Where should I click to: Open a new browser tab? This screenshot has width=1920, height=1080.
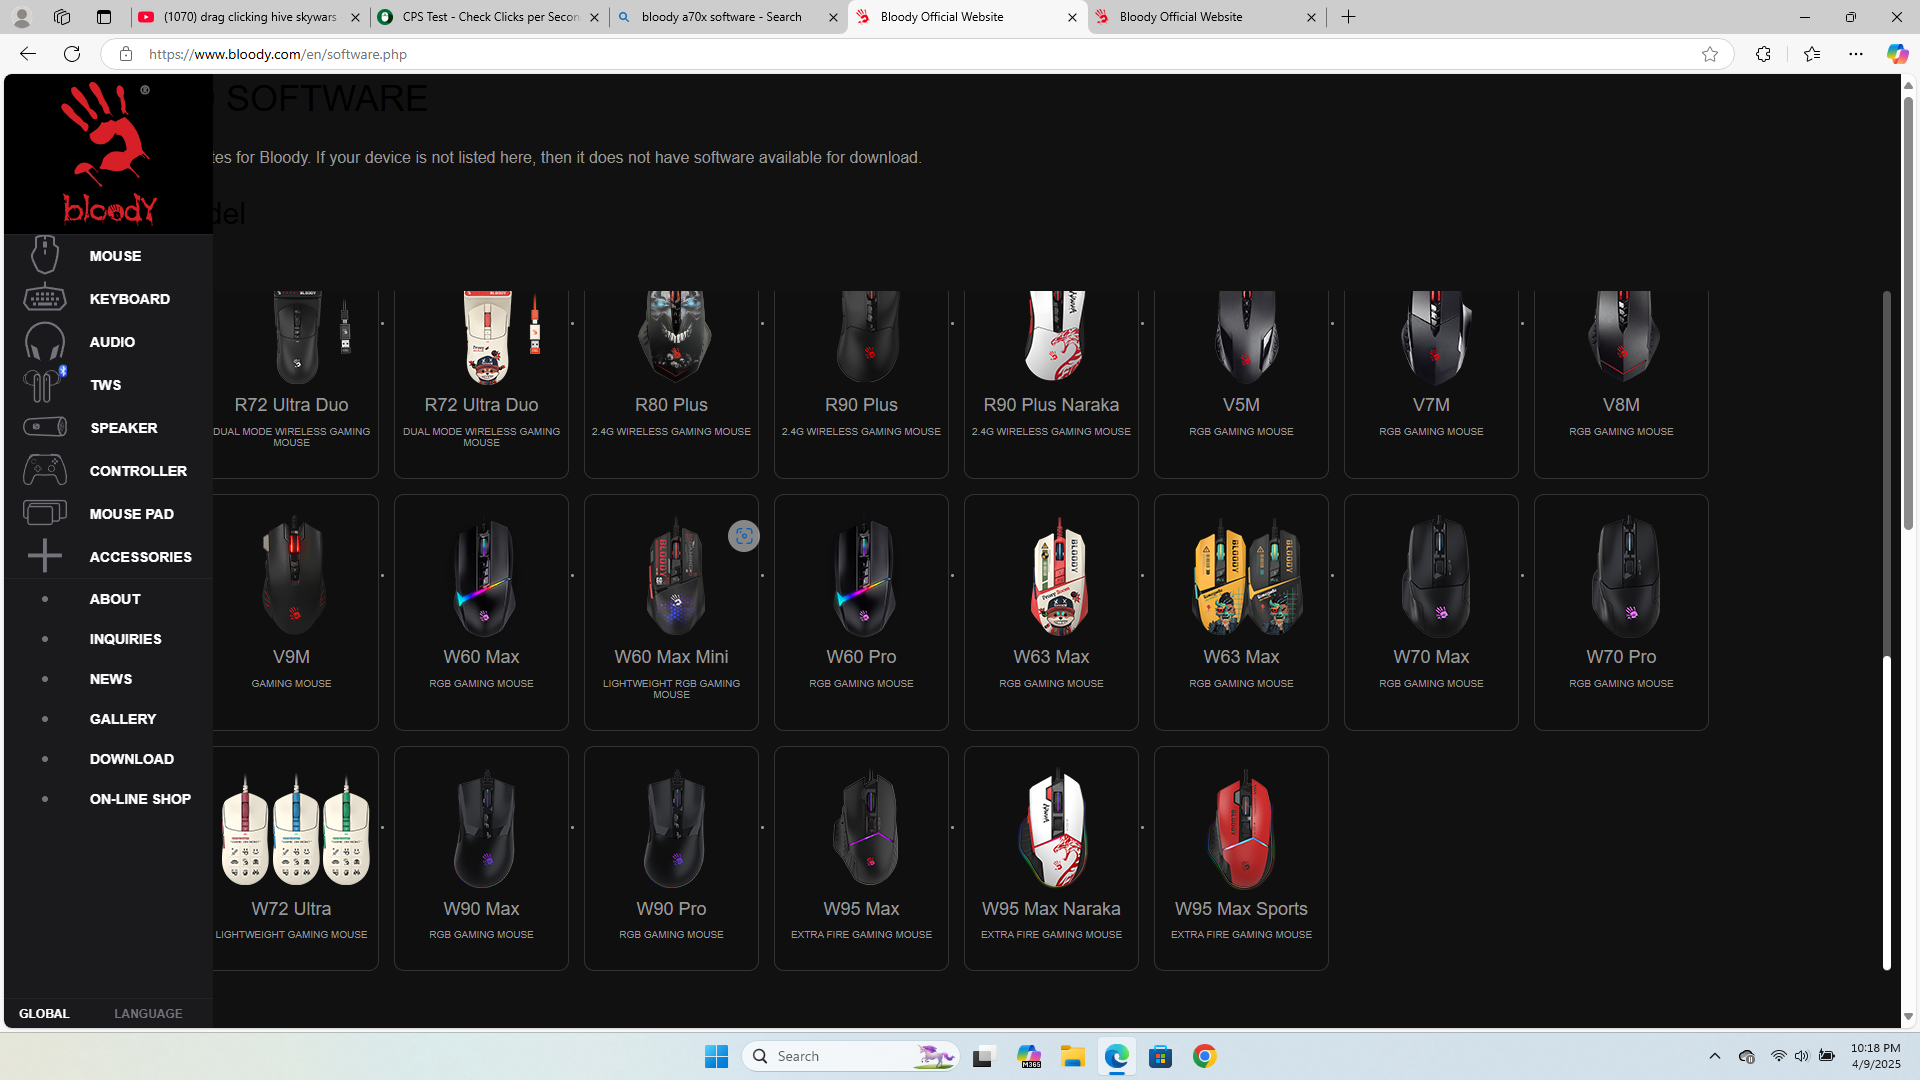tap(1348, 17)
